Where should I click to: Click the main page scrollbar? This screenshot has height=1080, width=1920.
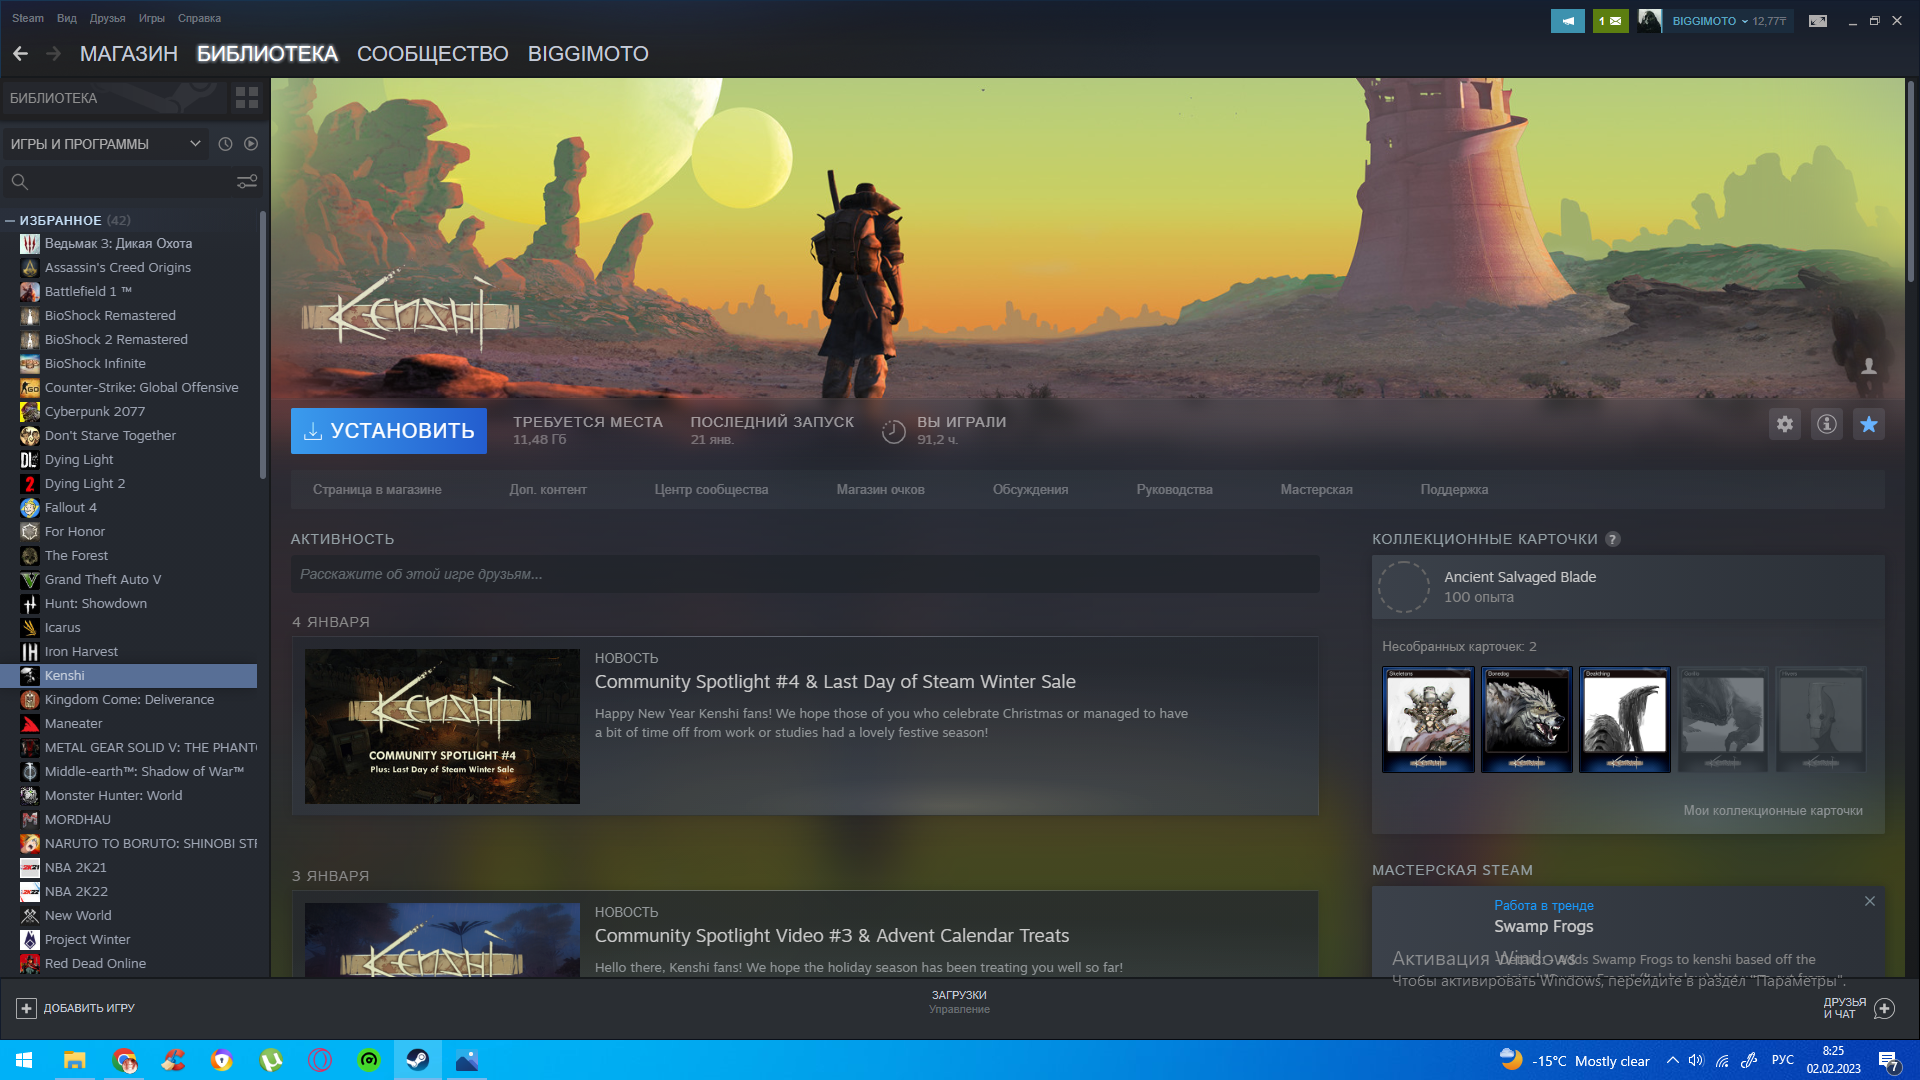pyautogui.click(x=1910, y=180)
